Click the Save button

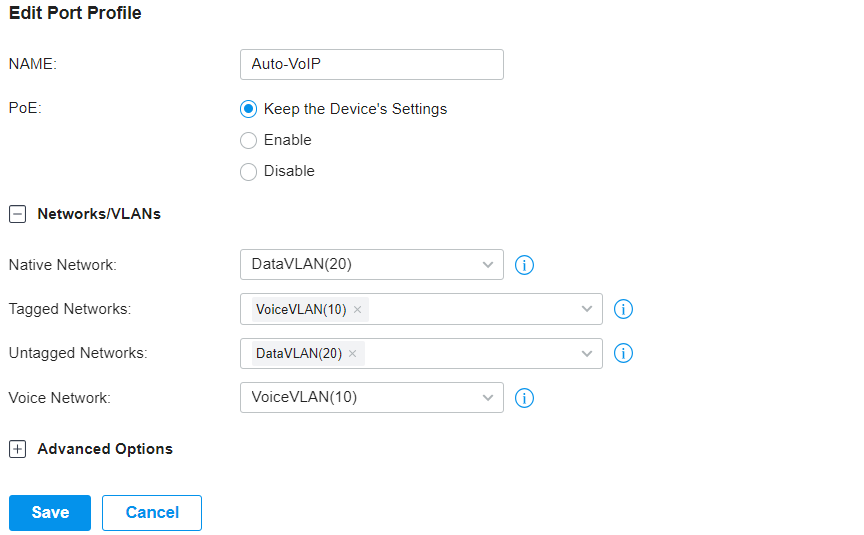point(50,512)
